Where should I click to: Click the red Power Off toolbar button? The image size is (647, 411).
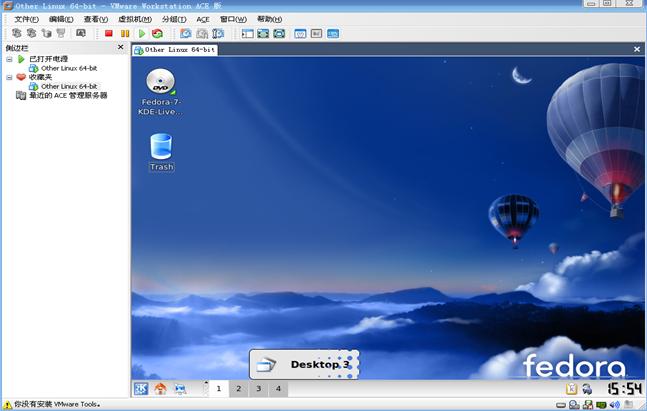[x=109, y=33]
